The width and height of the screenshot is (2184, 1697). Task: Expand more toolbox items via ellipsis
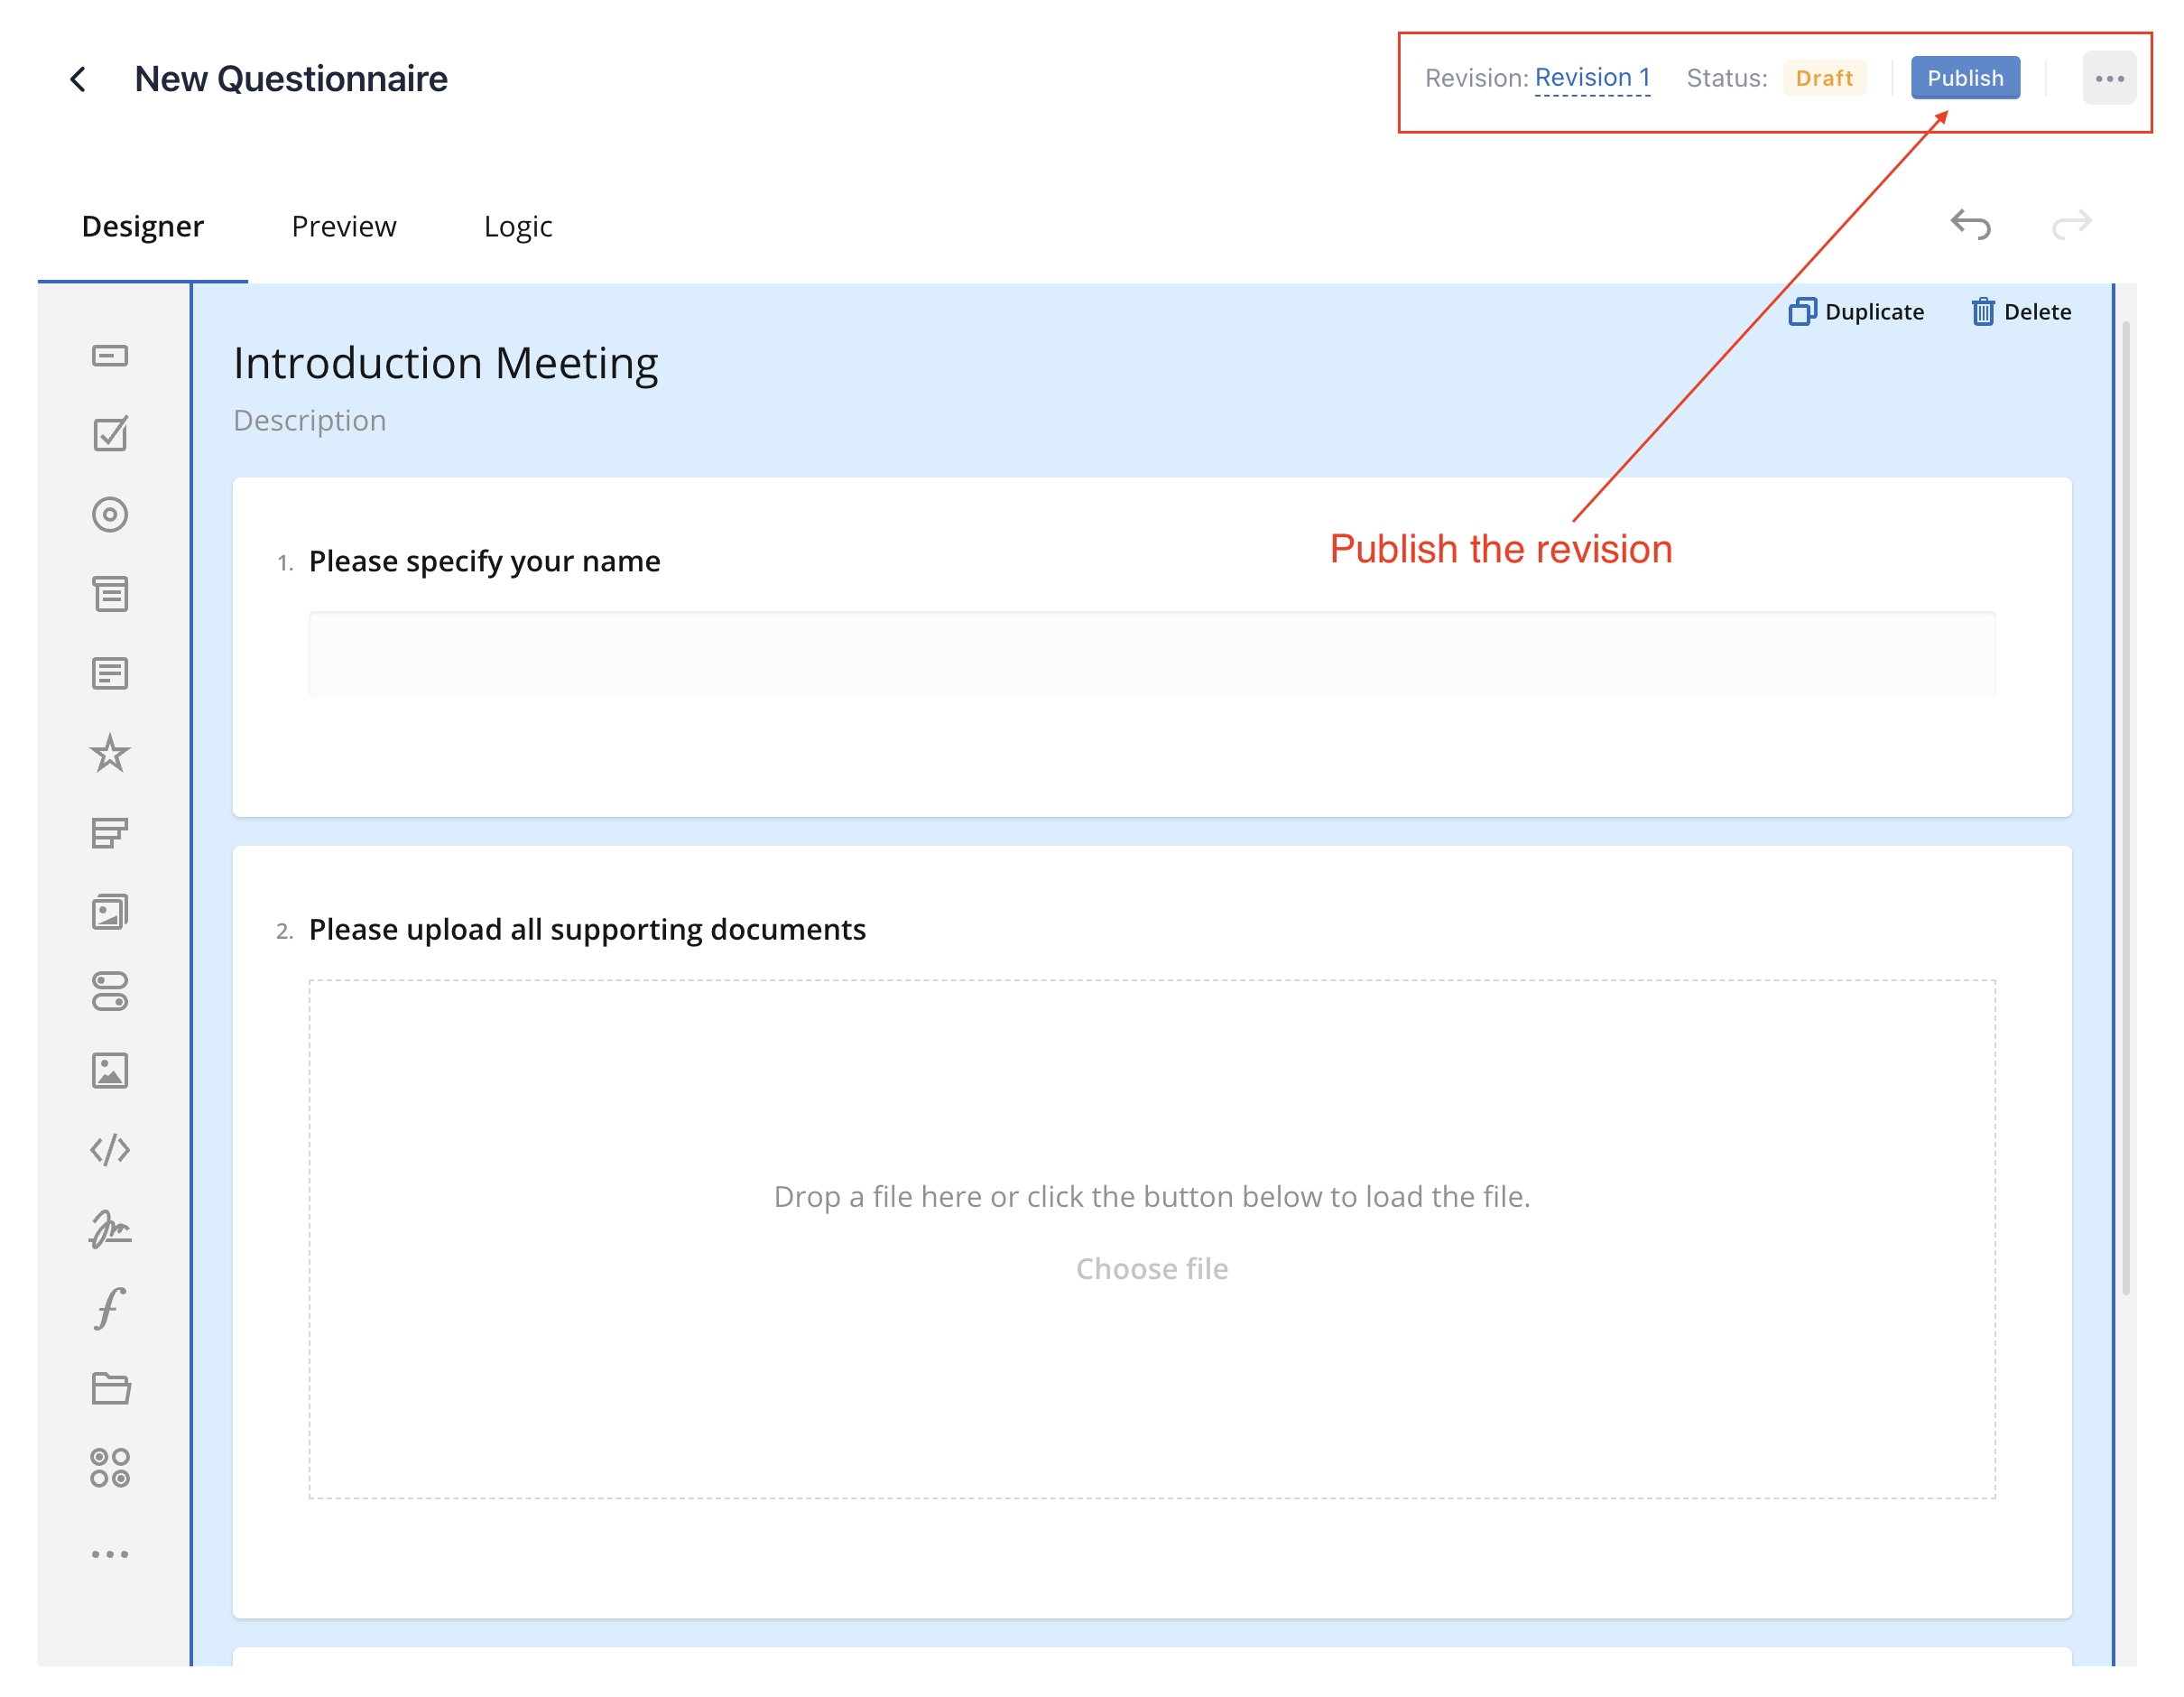110,1554
